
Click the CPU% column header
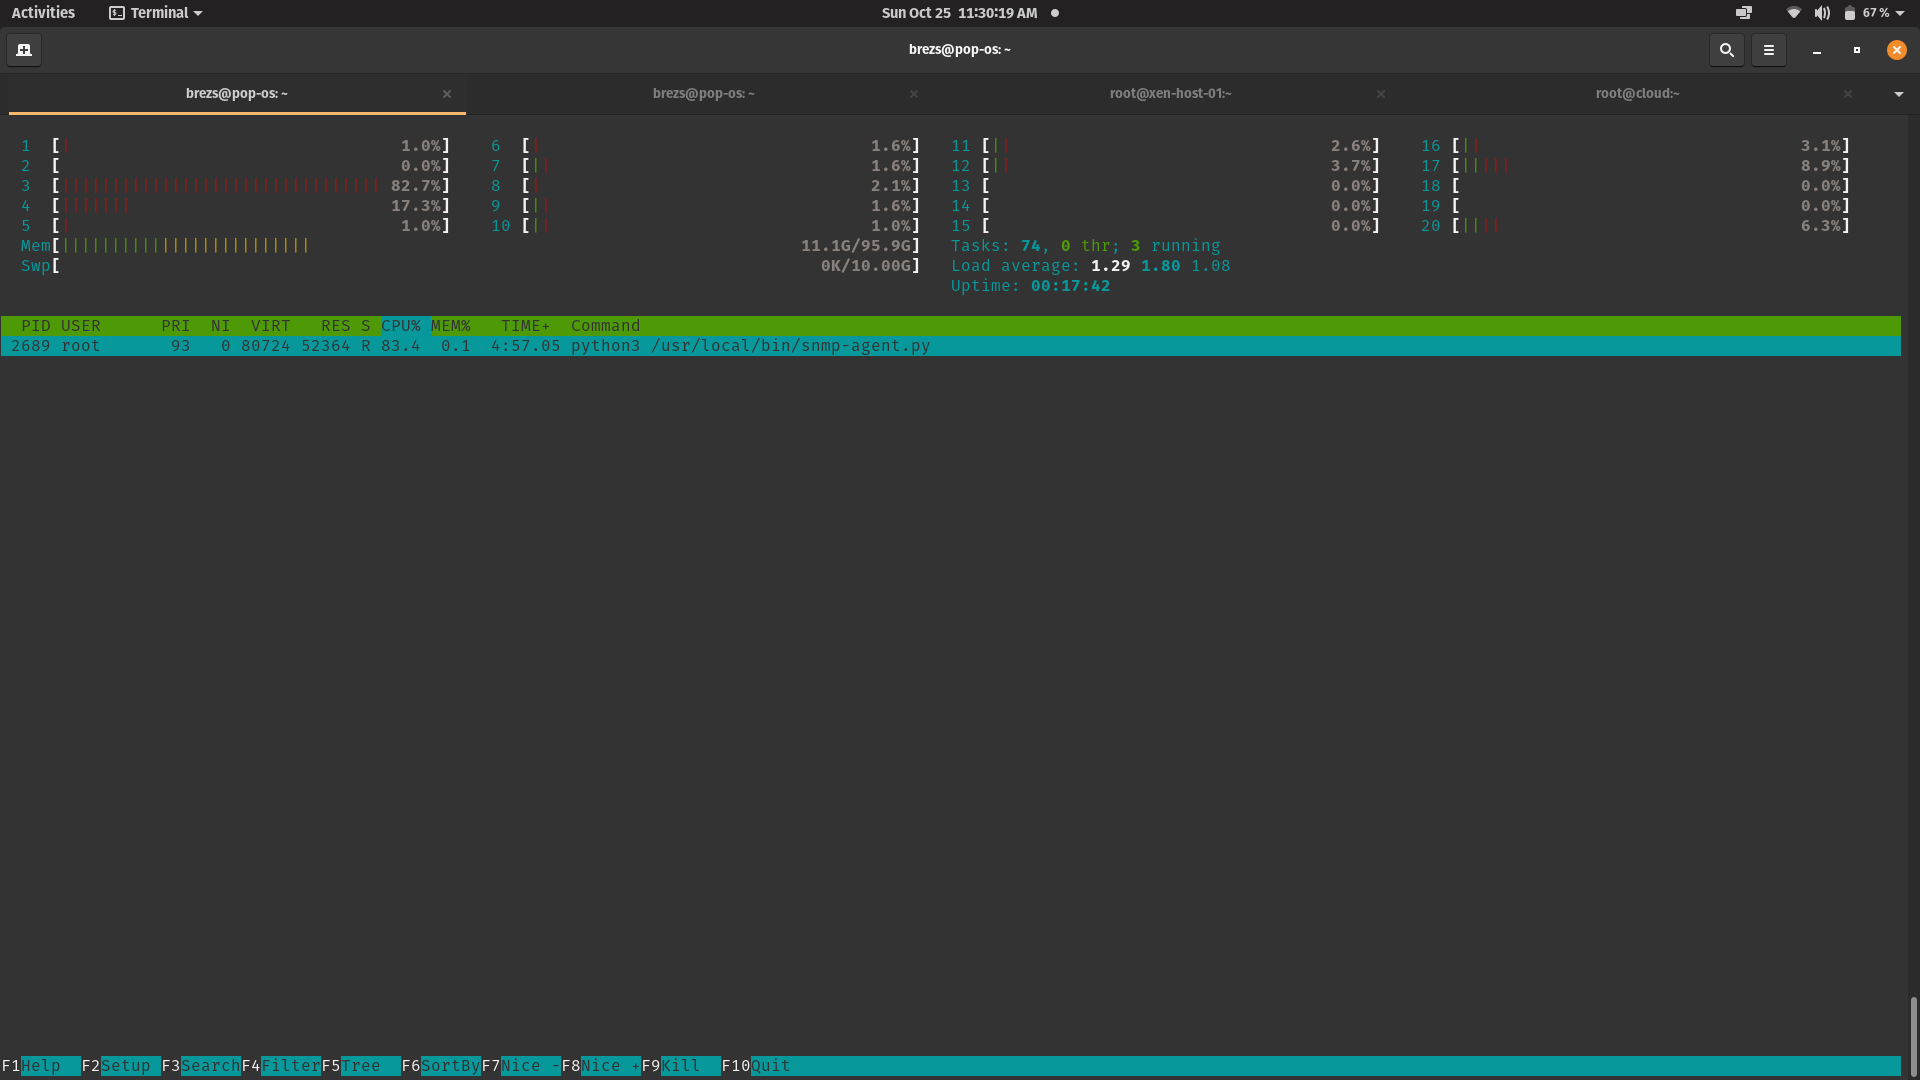[x=401, y=326]
